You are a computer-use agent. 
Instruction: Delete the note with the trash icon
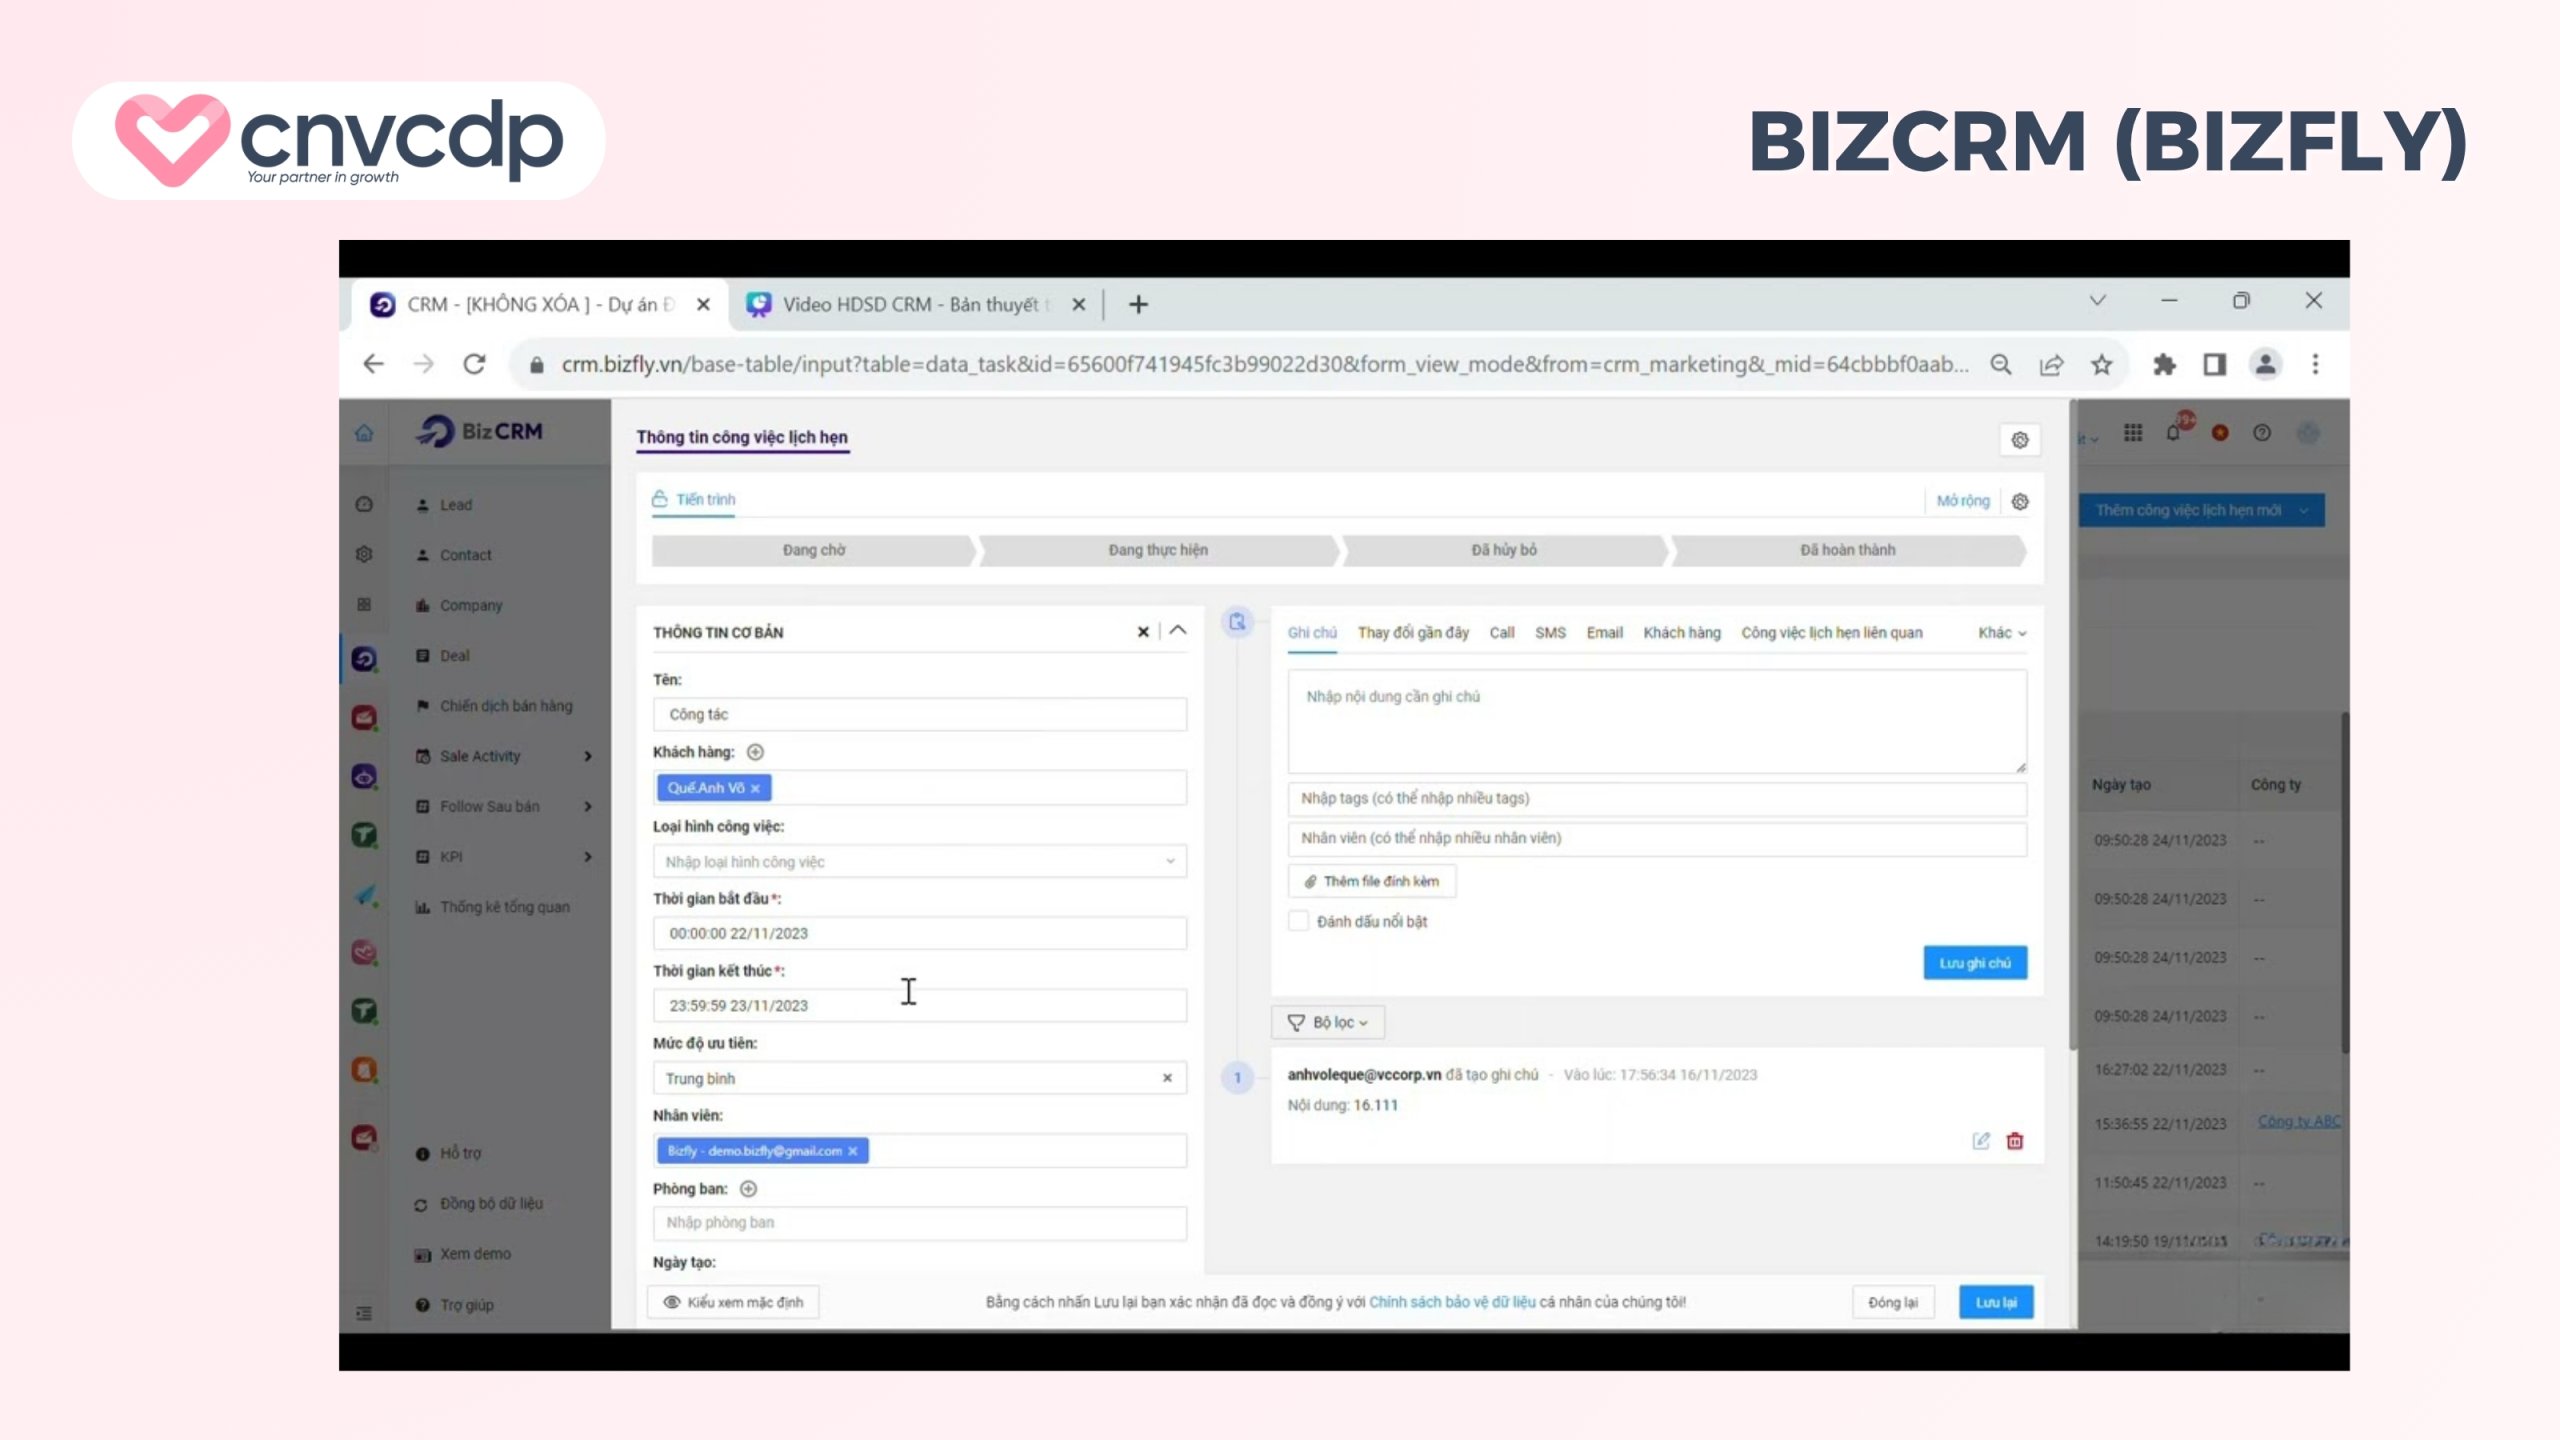coord(2015,1141)
